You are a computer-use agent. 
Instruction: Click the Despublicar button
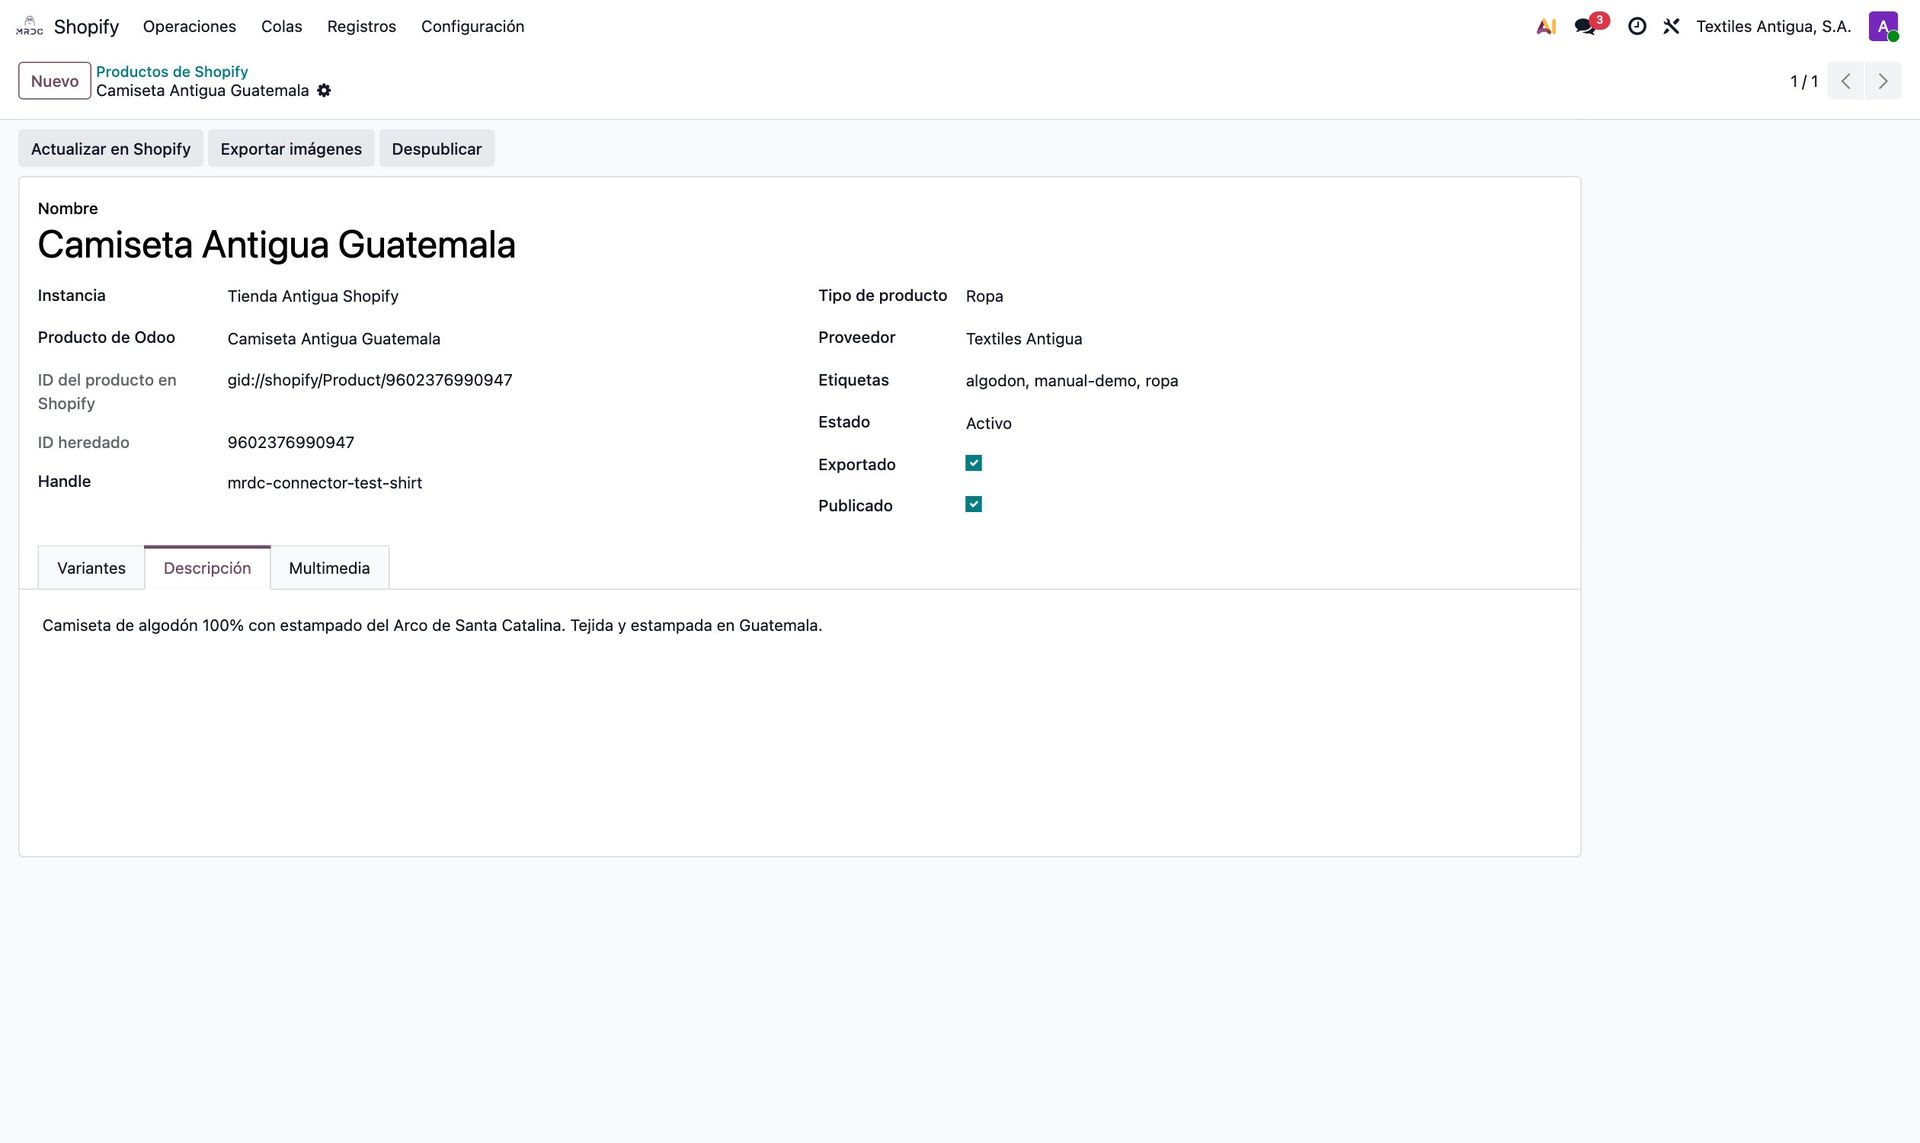click(x=437, y=149)
